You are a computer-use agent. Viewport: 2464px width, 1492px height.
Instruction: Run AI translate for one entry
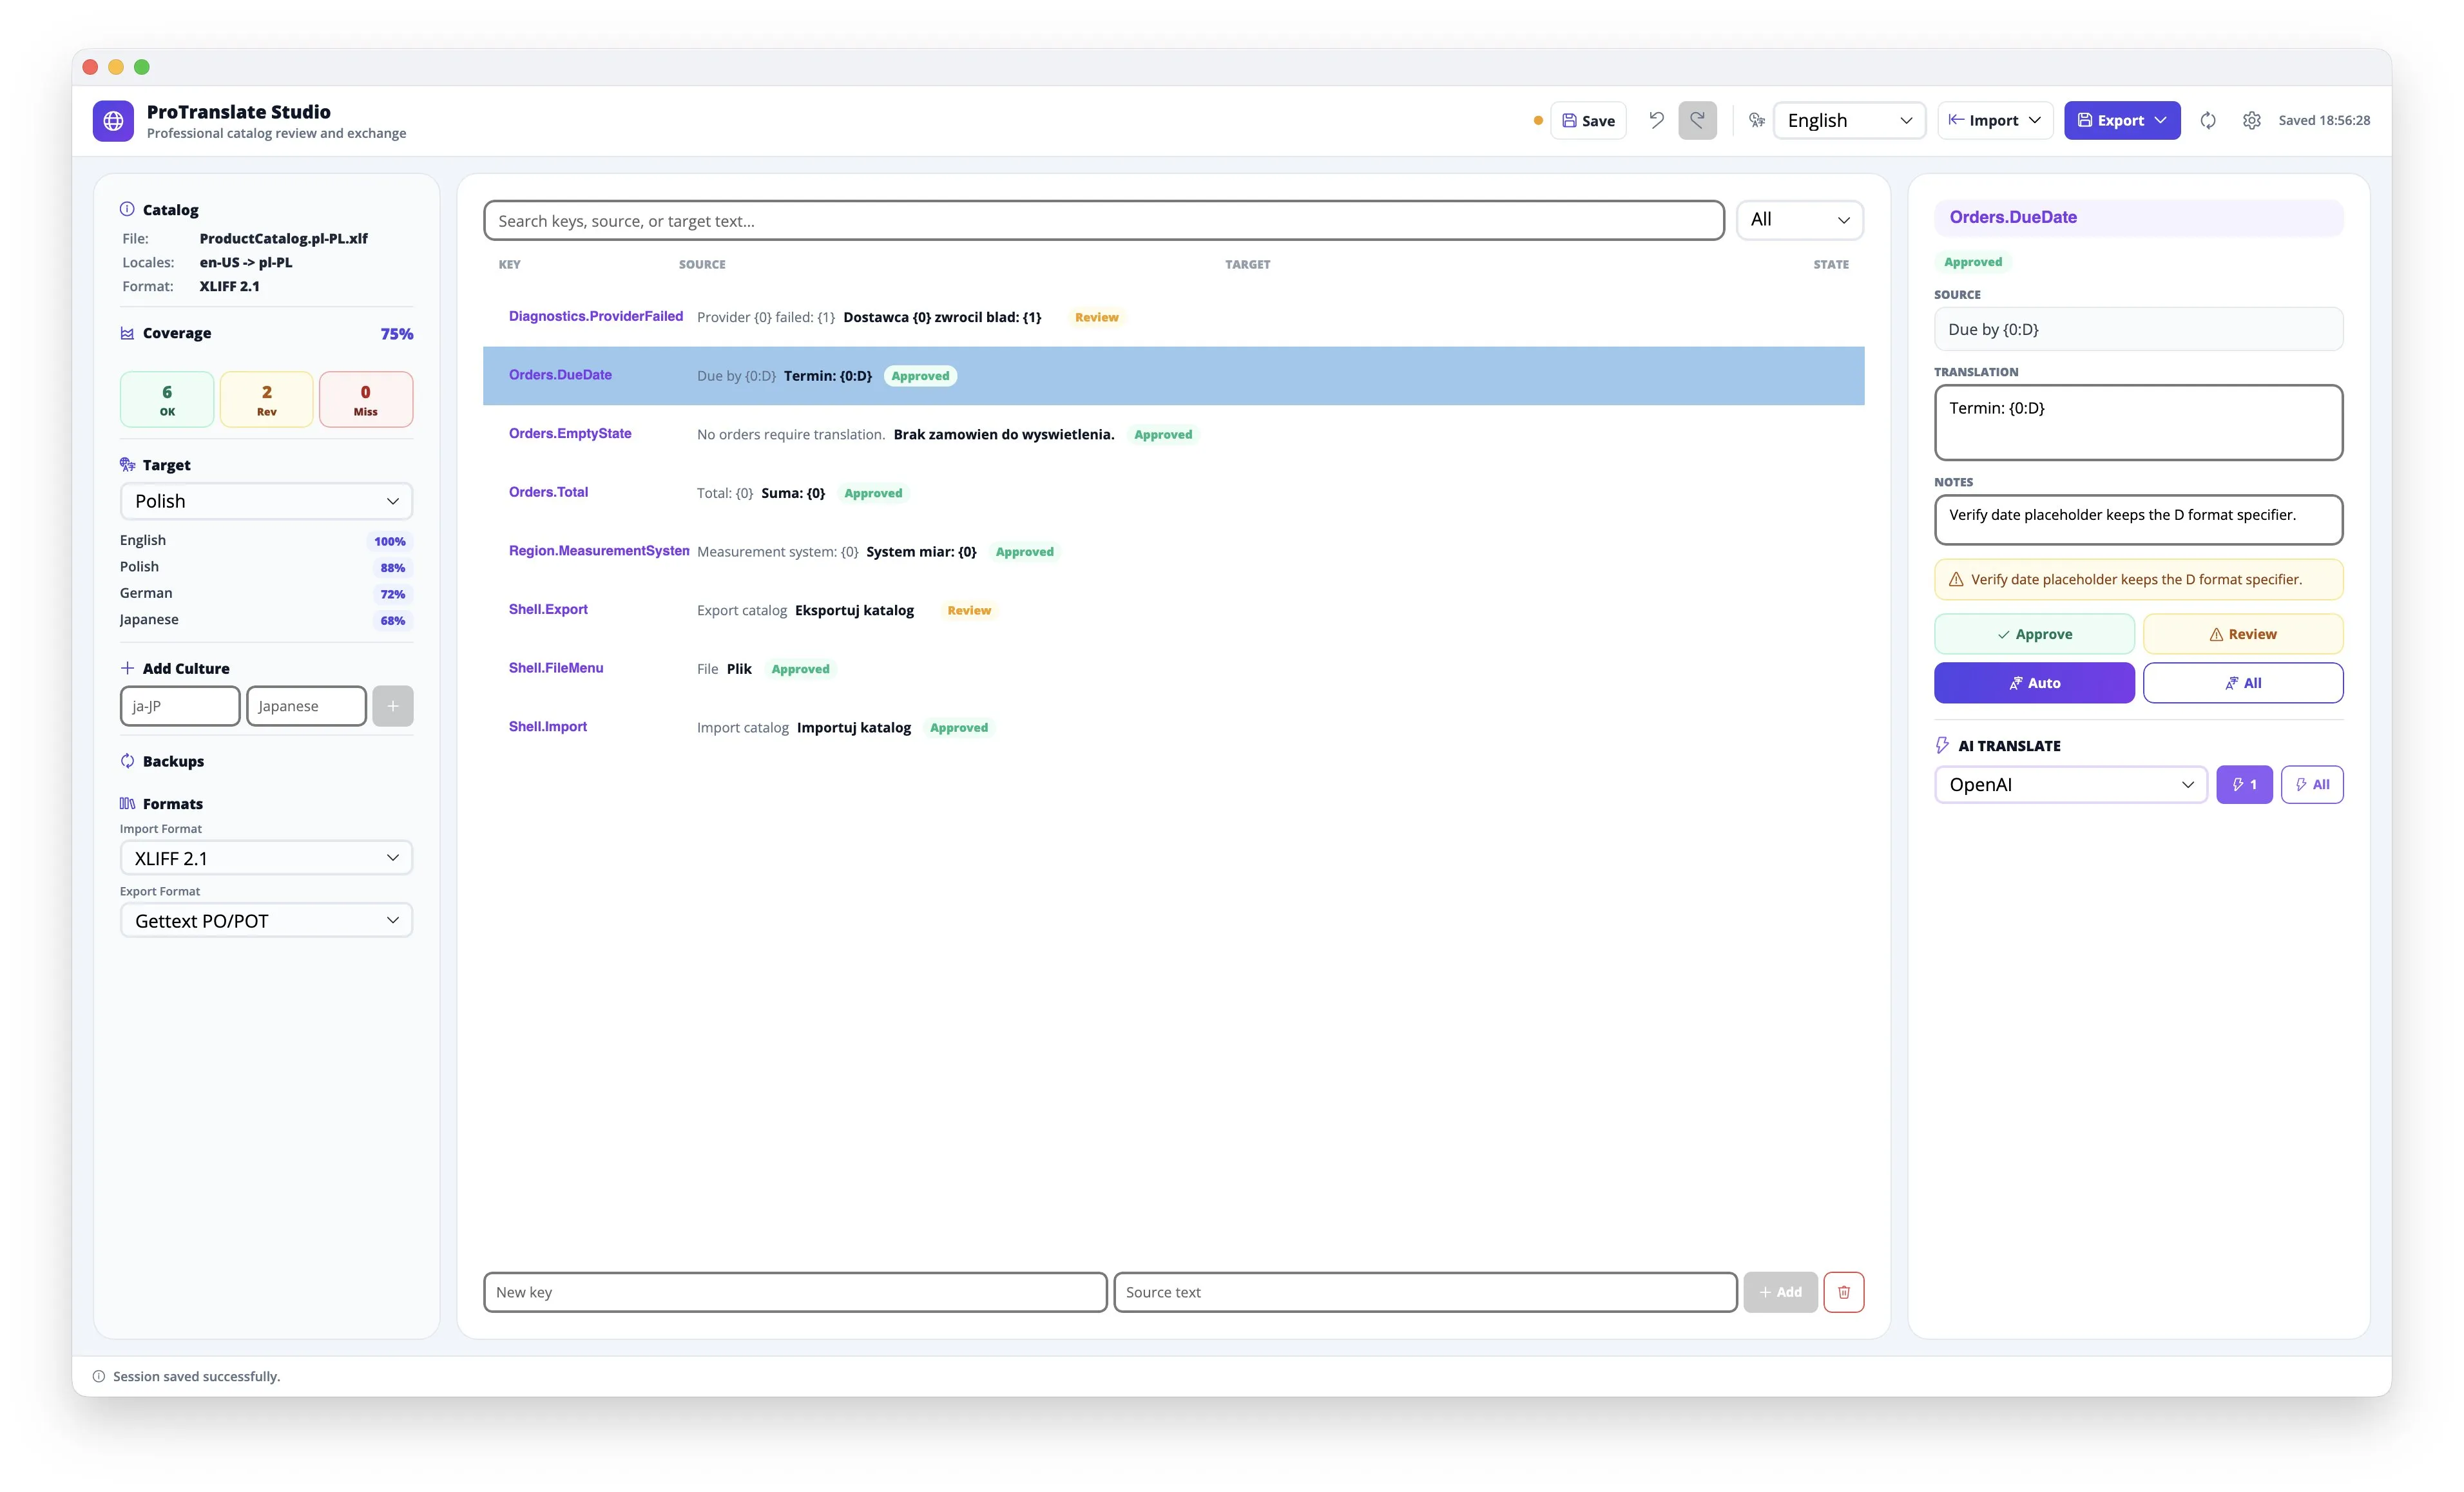[2244, 784]
